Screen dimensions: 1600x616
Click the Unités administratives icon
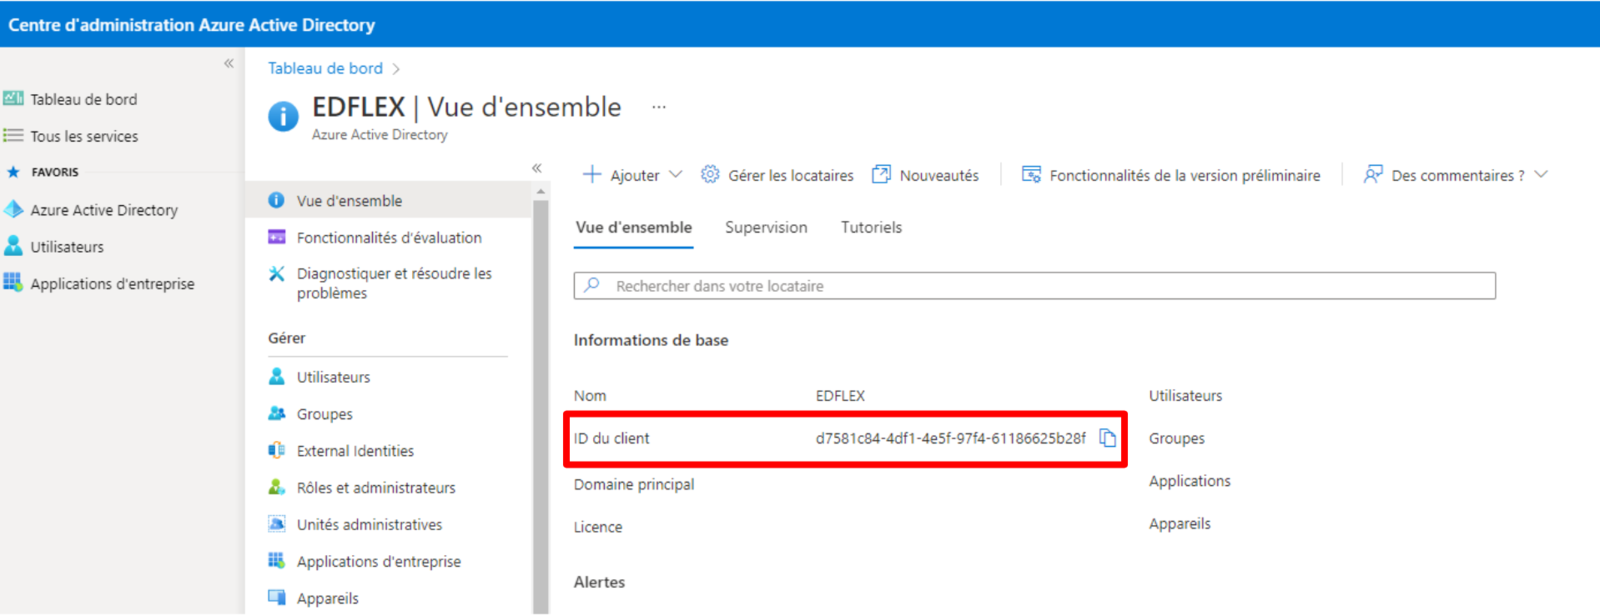coord(277,523)
